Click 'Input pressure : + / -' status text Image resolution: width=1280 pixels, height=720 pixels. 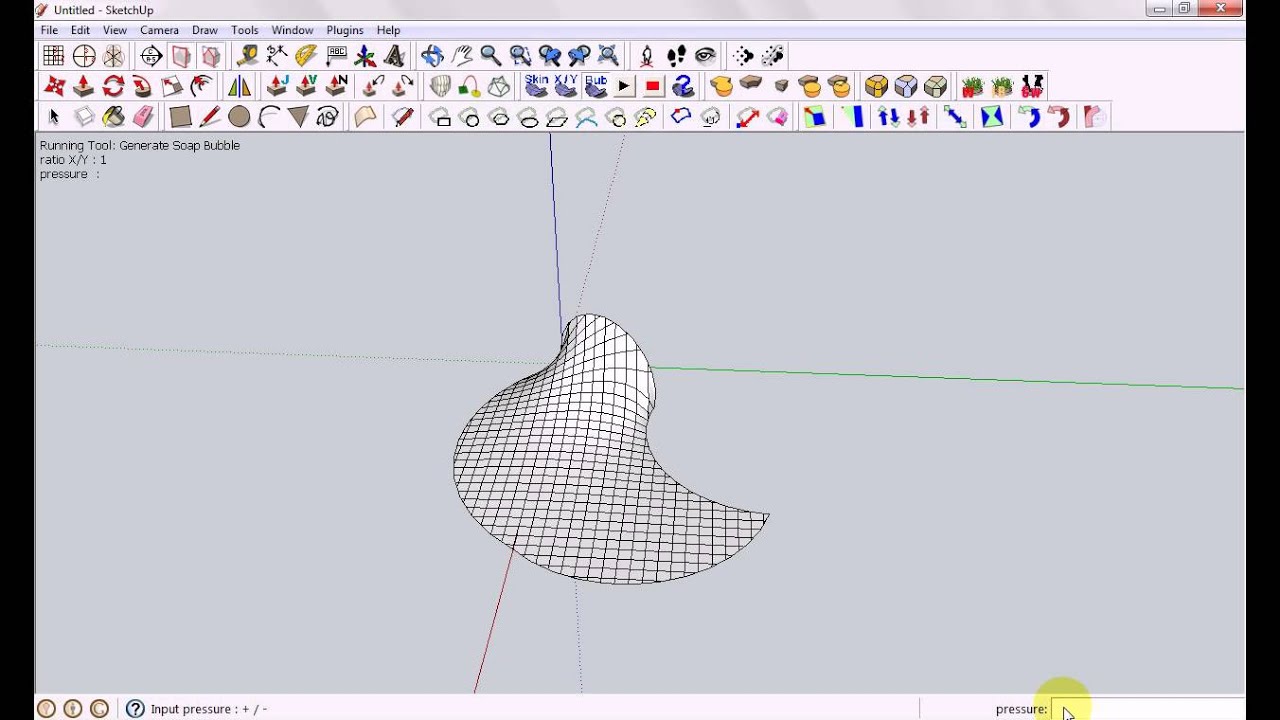coord(209,709)
